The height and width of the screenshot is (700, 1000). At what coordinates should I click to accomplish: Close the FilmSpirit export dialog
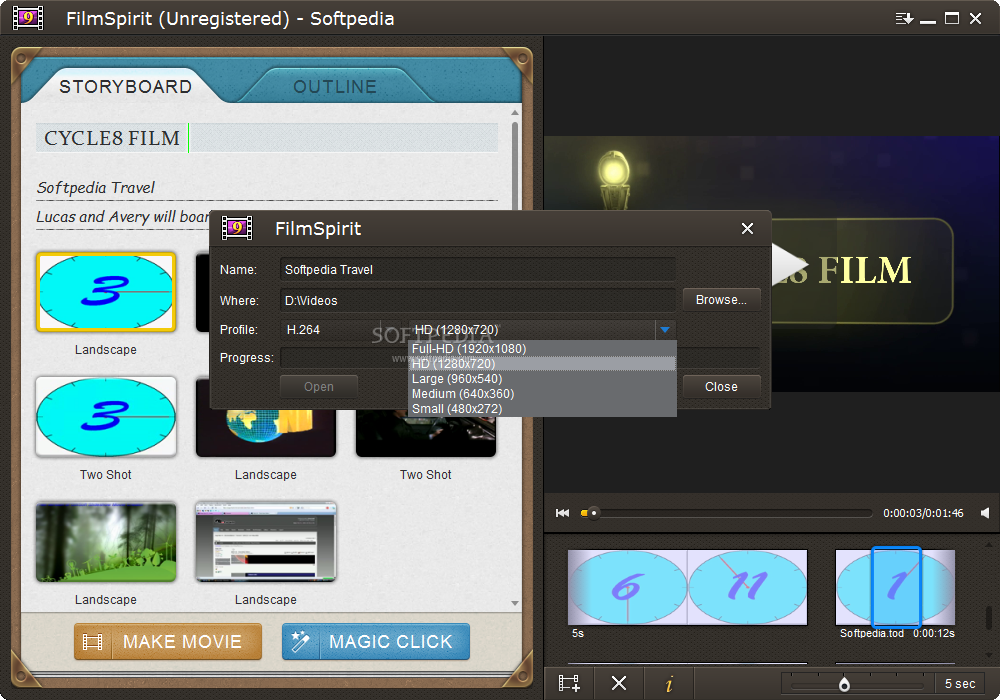(x=747, y=228)
